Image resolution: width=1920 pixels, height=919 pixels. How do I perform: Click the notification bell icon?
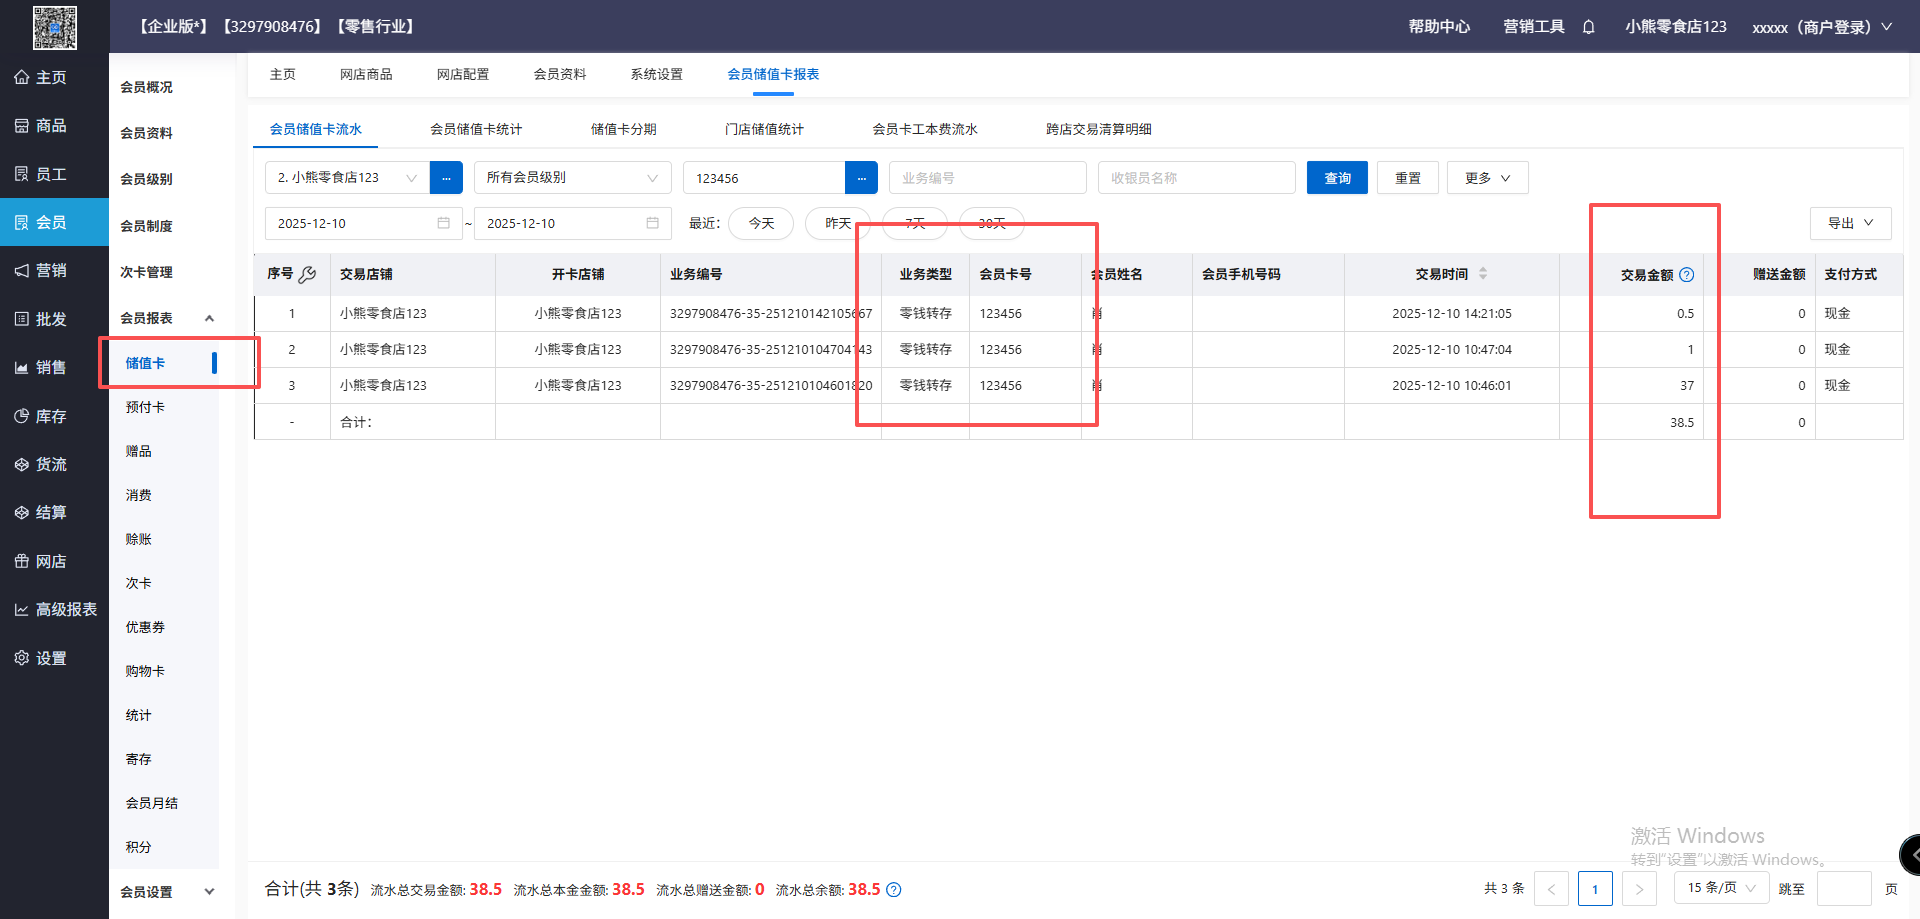[x=1588, y=27]
